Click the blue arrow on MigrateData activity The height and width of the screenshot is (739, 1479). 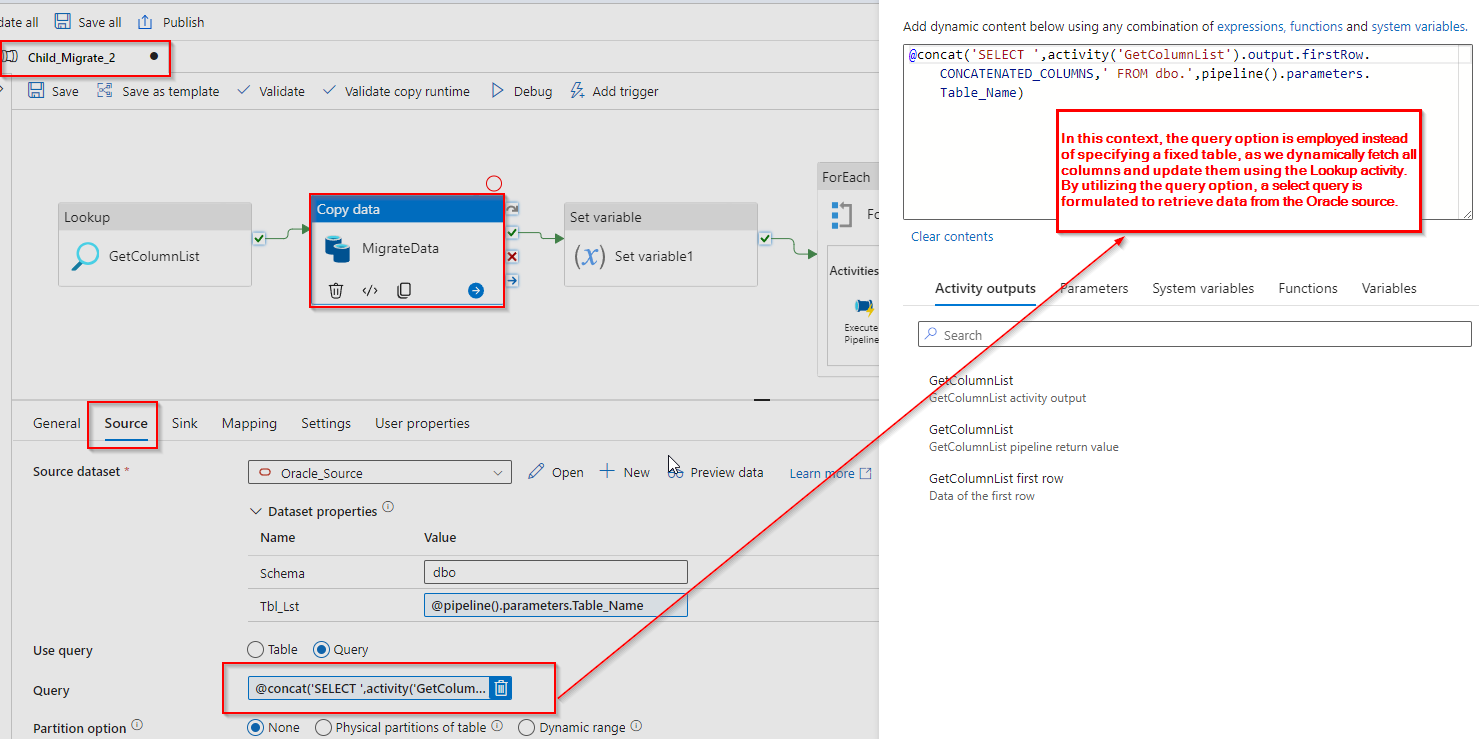[476, 290]
